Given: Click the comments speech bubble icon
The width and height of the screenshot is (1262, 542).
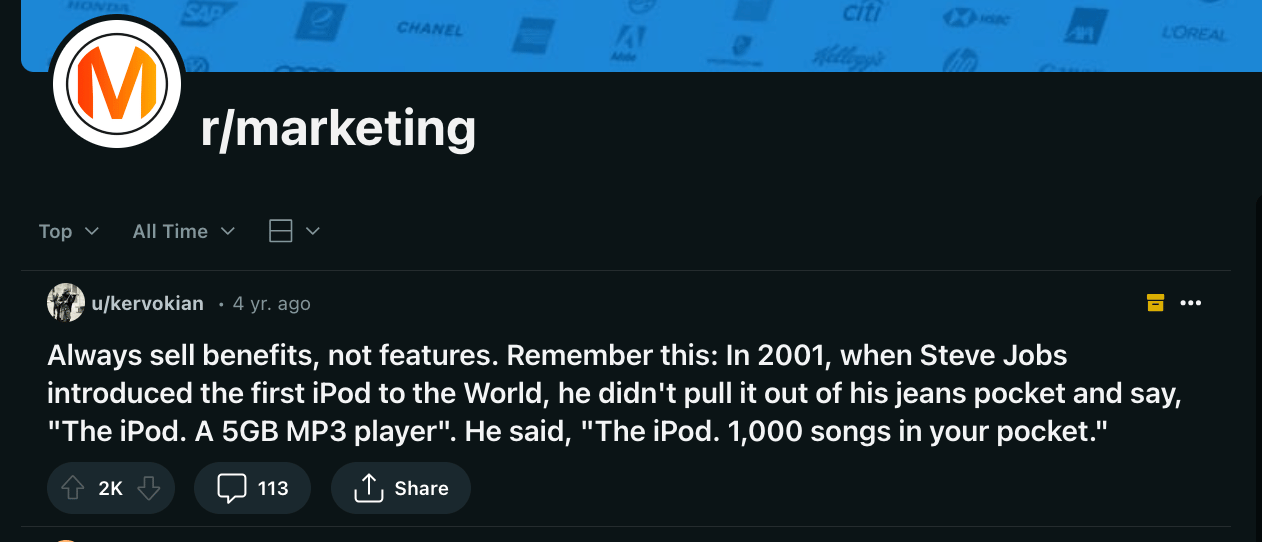Looking at the screenshot, I should coord(232,488).
